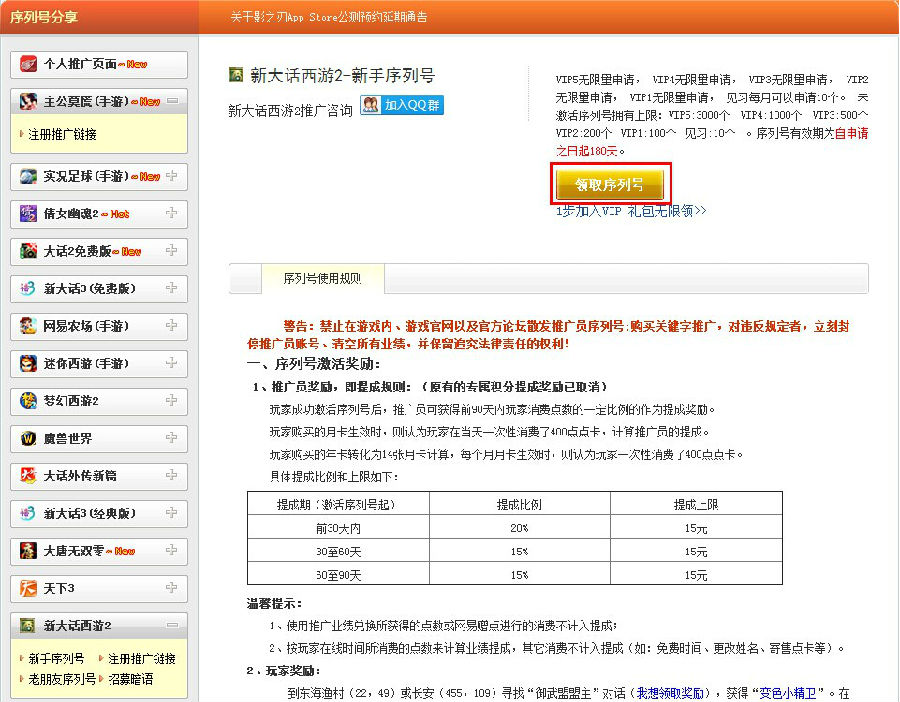
Task: Click the 主公莫慌 game icon
Action: tap(28, 102)
